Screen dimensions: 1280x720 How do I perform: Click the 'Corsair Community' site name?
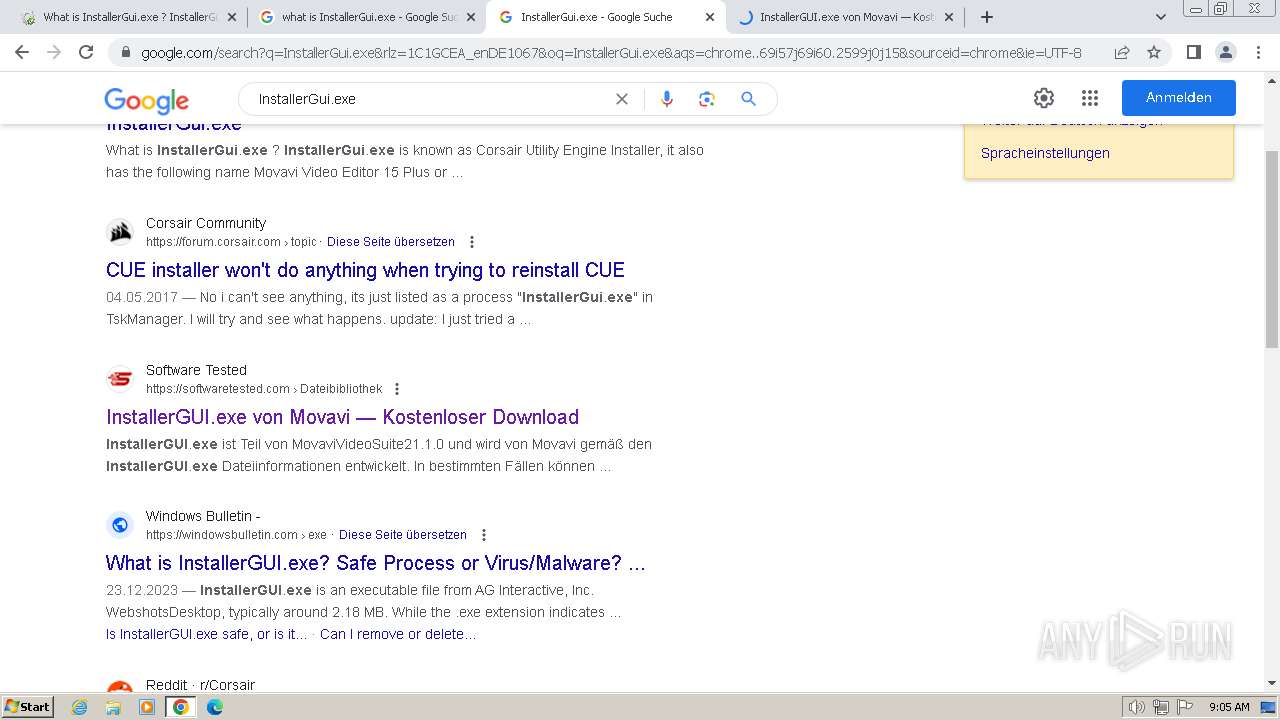[206, 223]
